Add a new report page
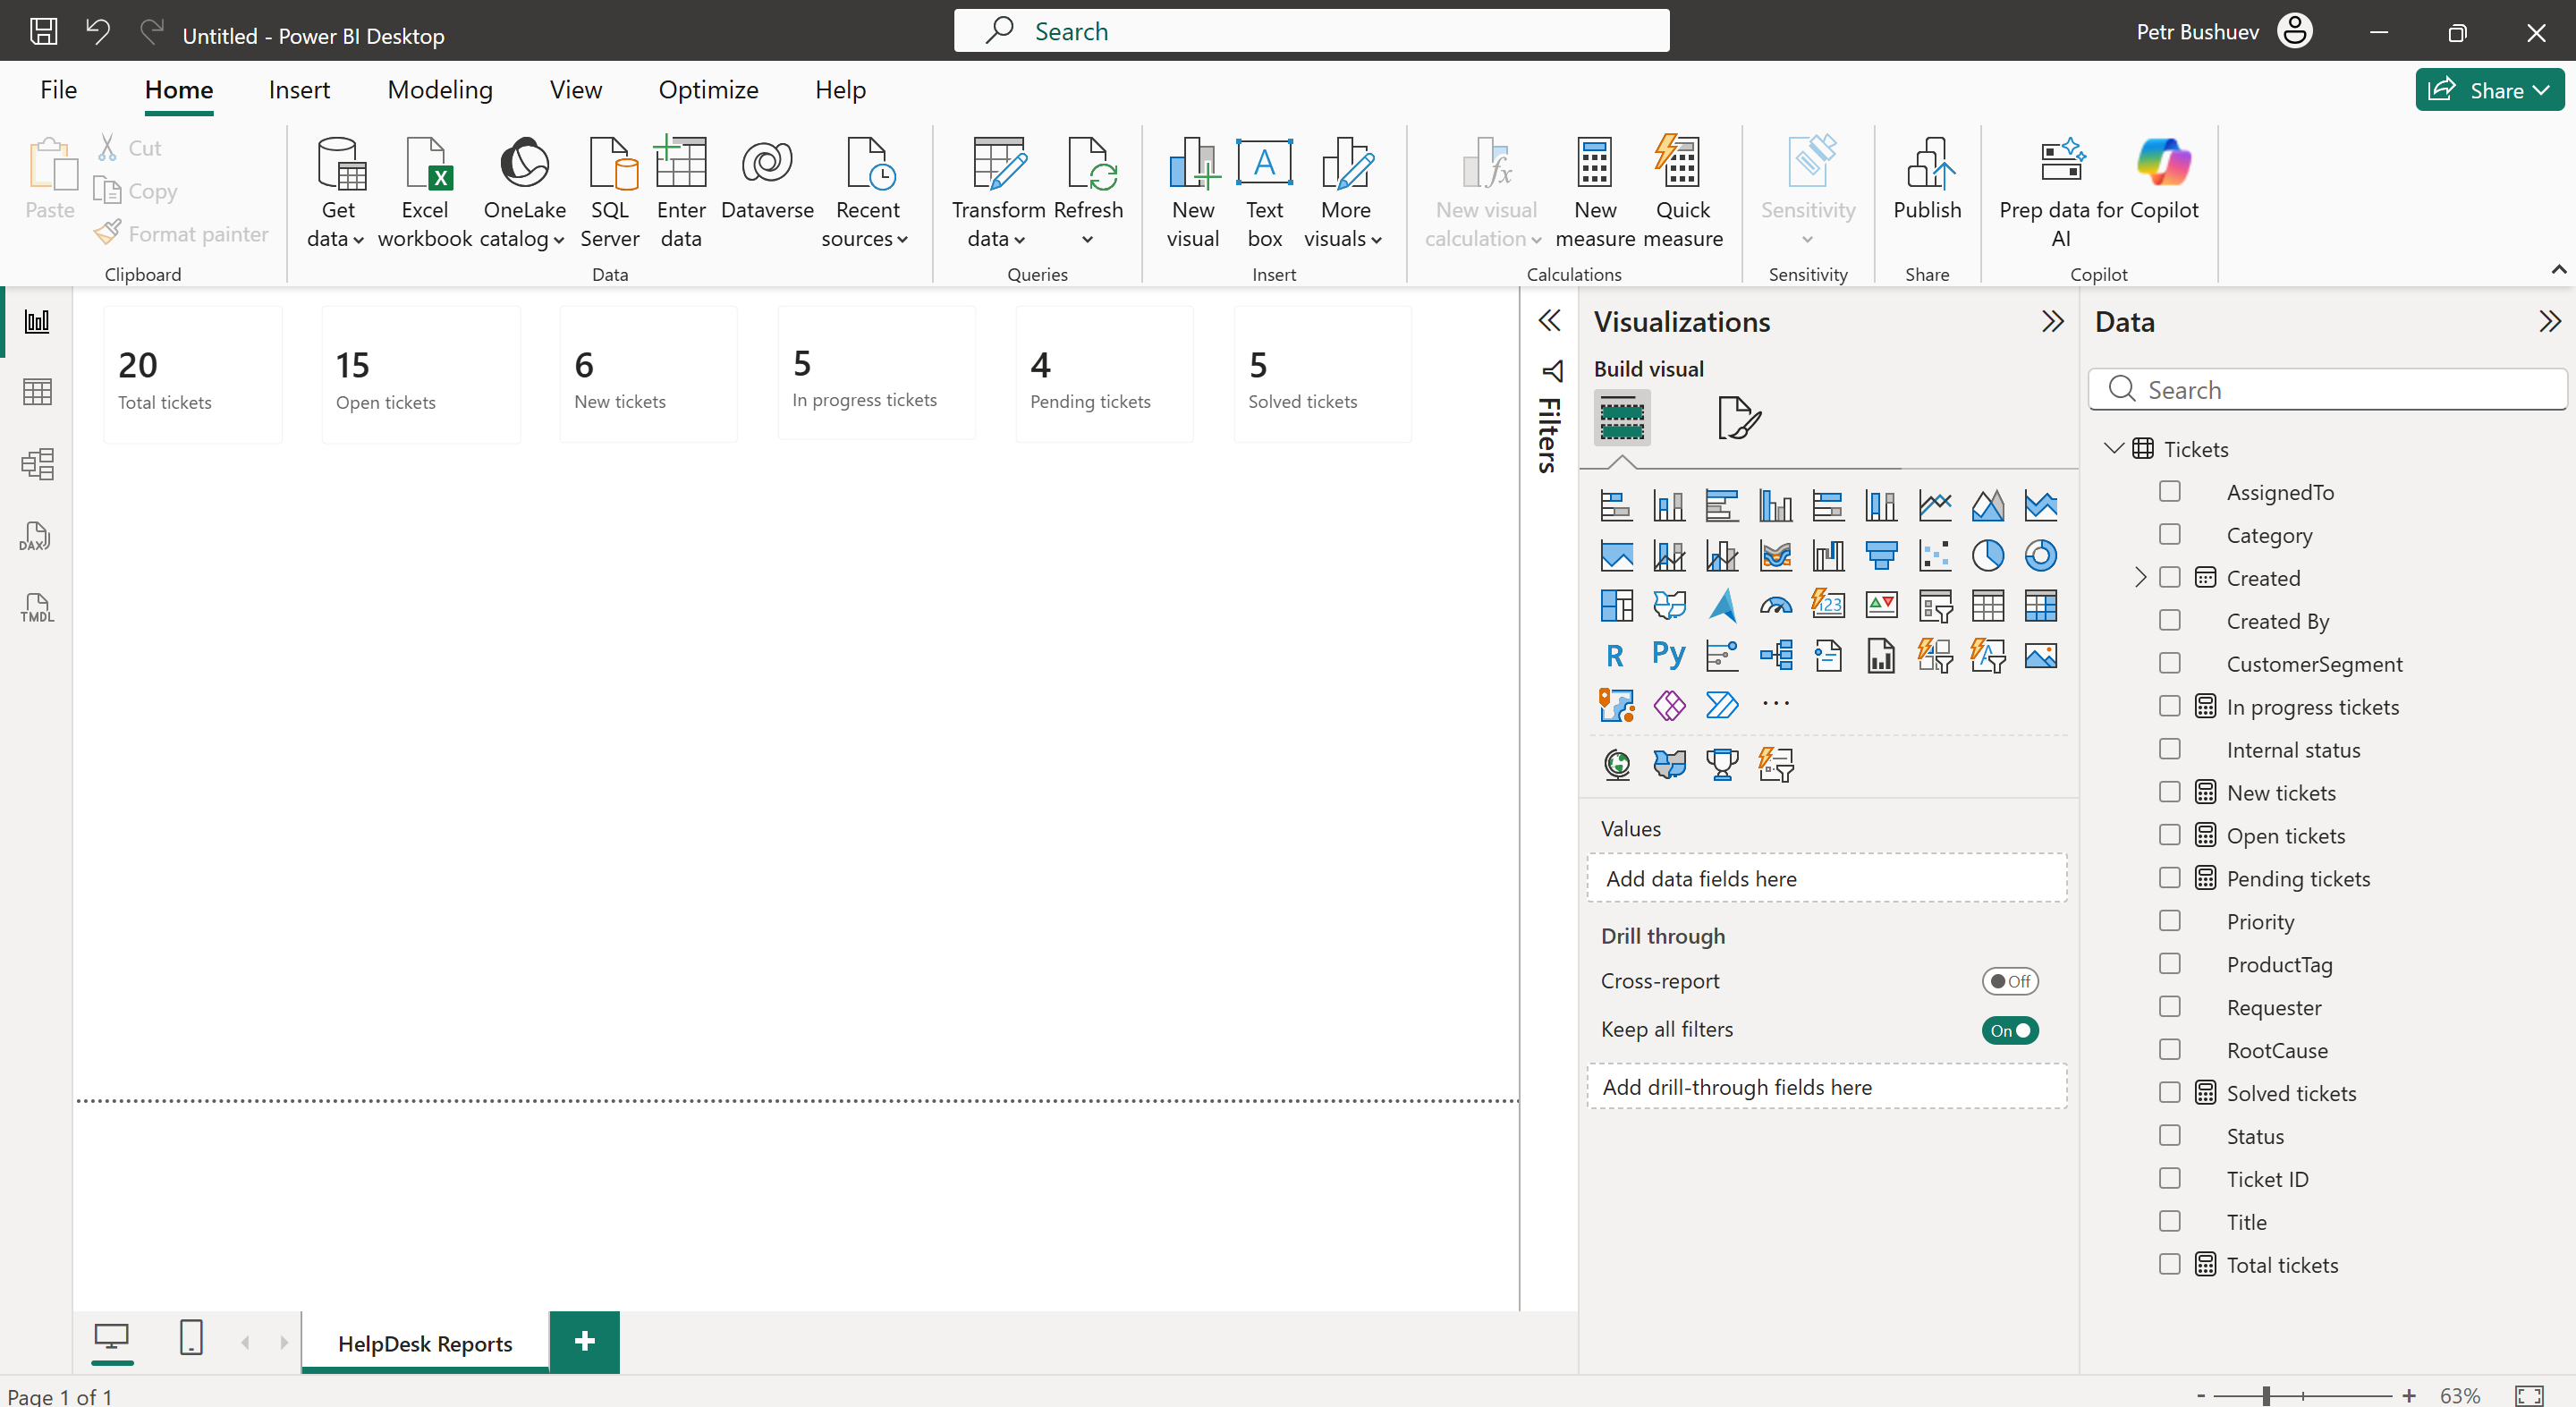This screenshot has height=1407, width=2576. point(585,1341)
